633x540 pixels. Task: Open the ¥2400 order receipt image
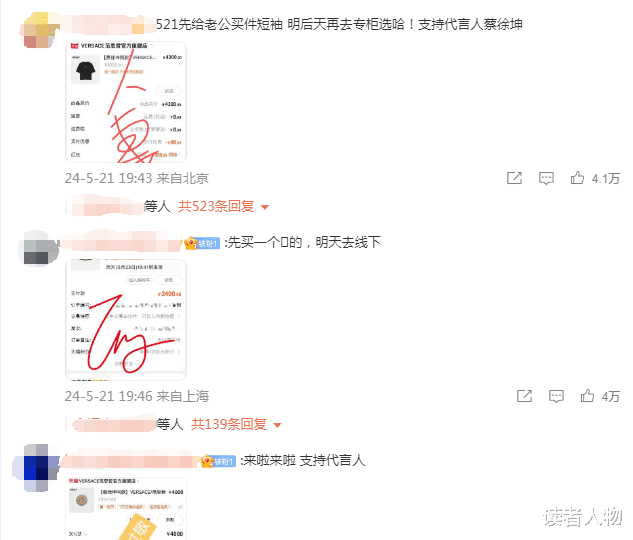[x=126, y=320]
